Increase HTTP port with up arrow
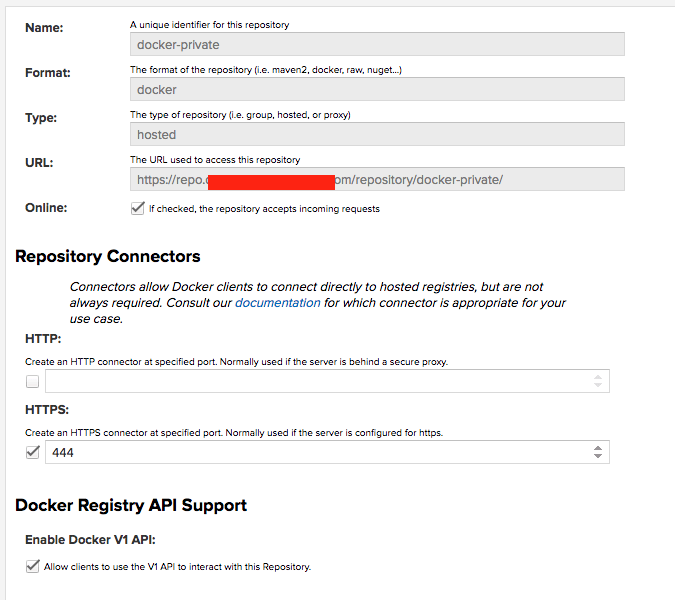Image resolution: width=675 pixels, height=600 pixels. pos(597,376)
